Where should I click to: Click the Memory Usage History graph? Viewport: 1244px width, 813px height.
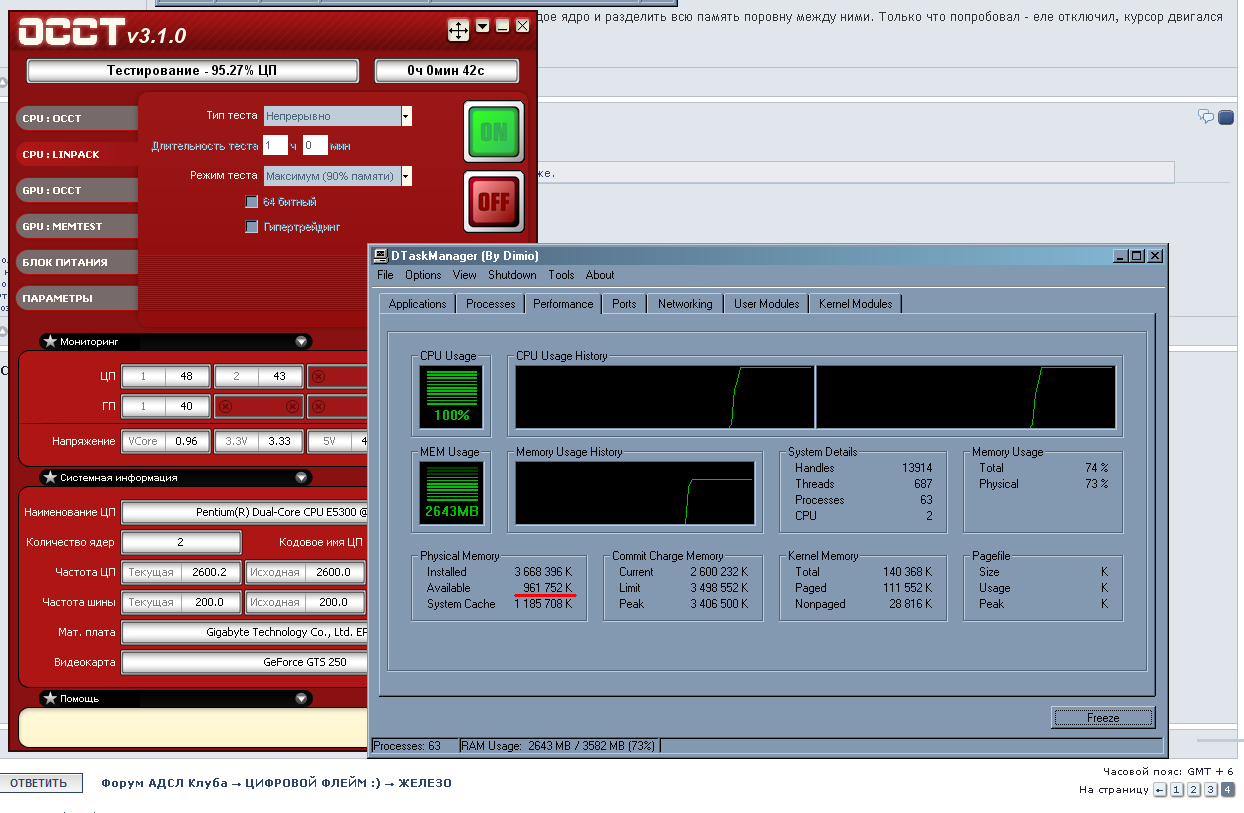tap(635, 493)
